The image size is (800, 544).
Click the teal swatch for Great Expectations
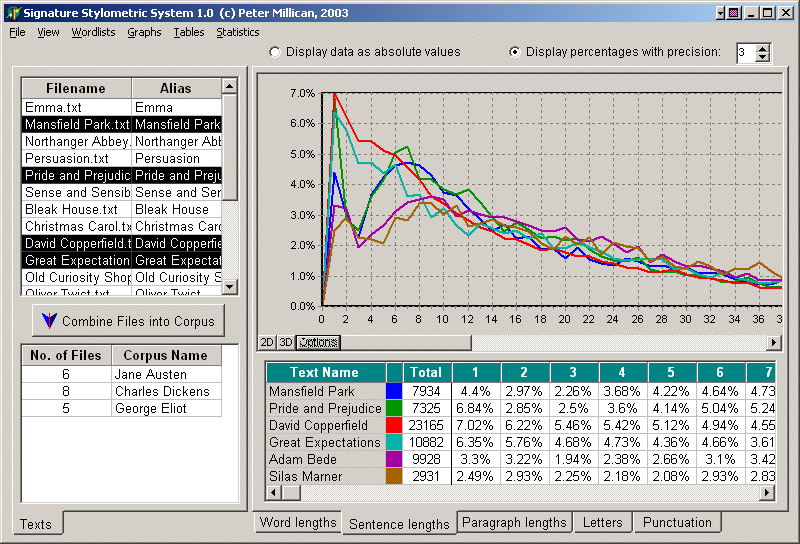pyautogui.click(x=394, y=442)
